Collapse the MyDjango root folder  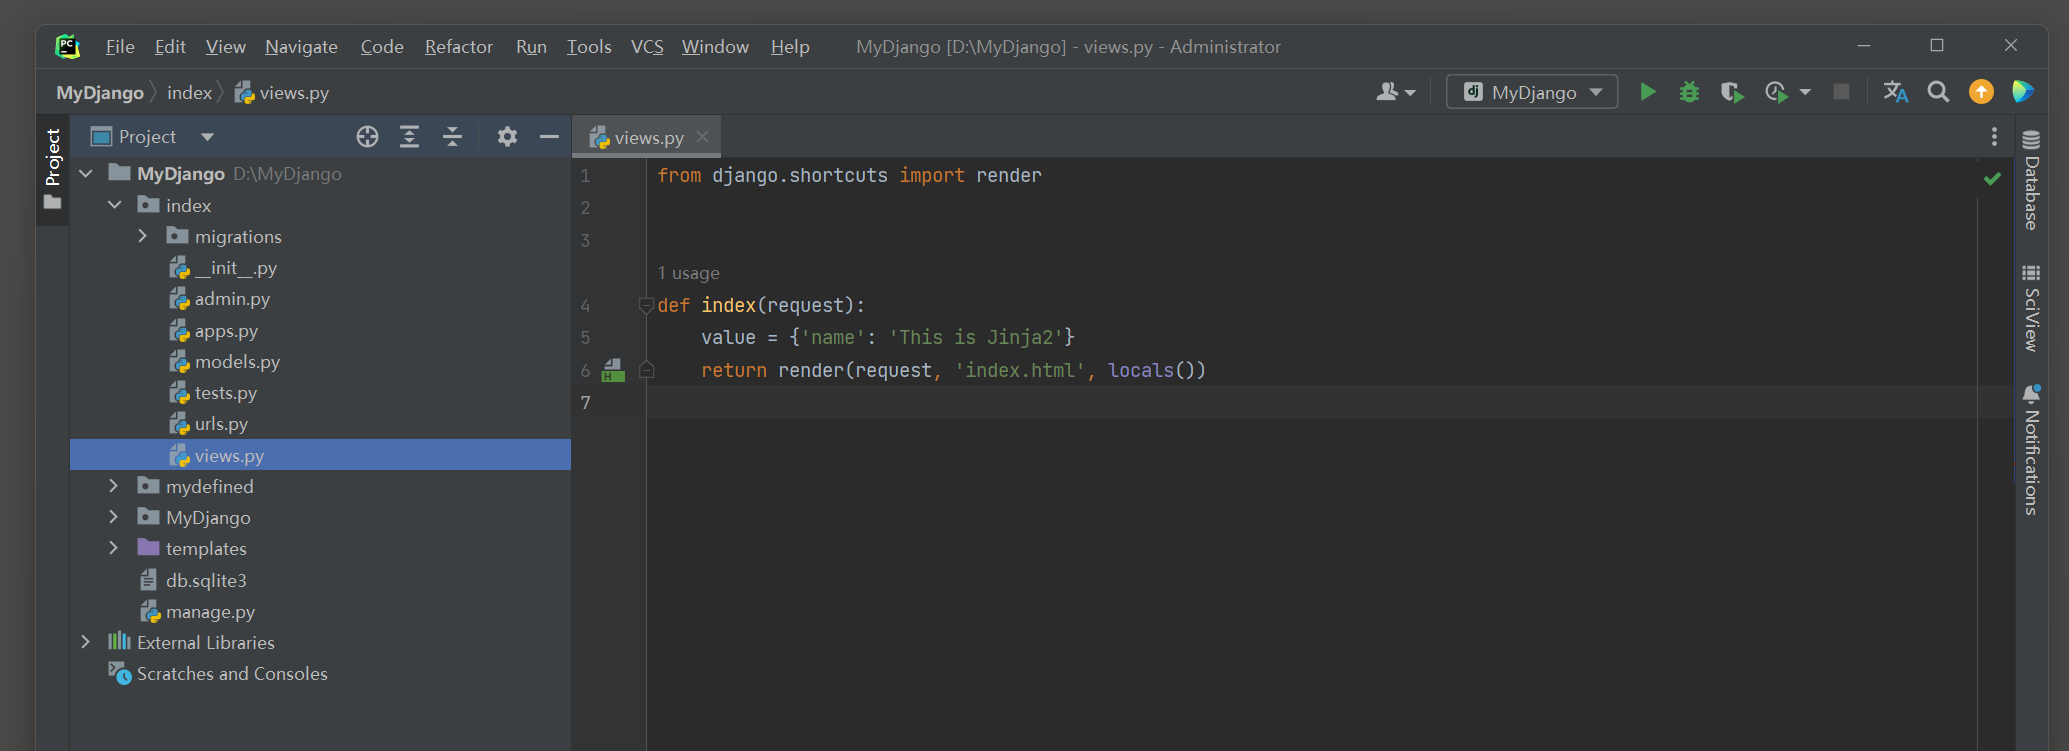[86, 174]
